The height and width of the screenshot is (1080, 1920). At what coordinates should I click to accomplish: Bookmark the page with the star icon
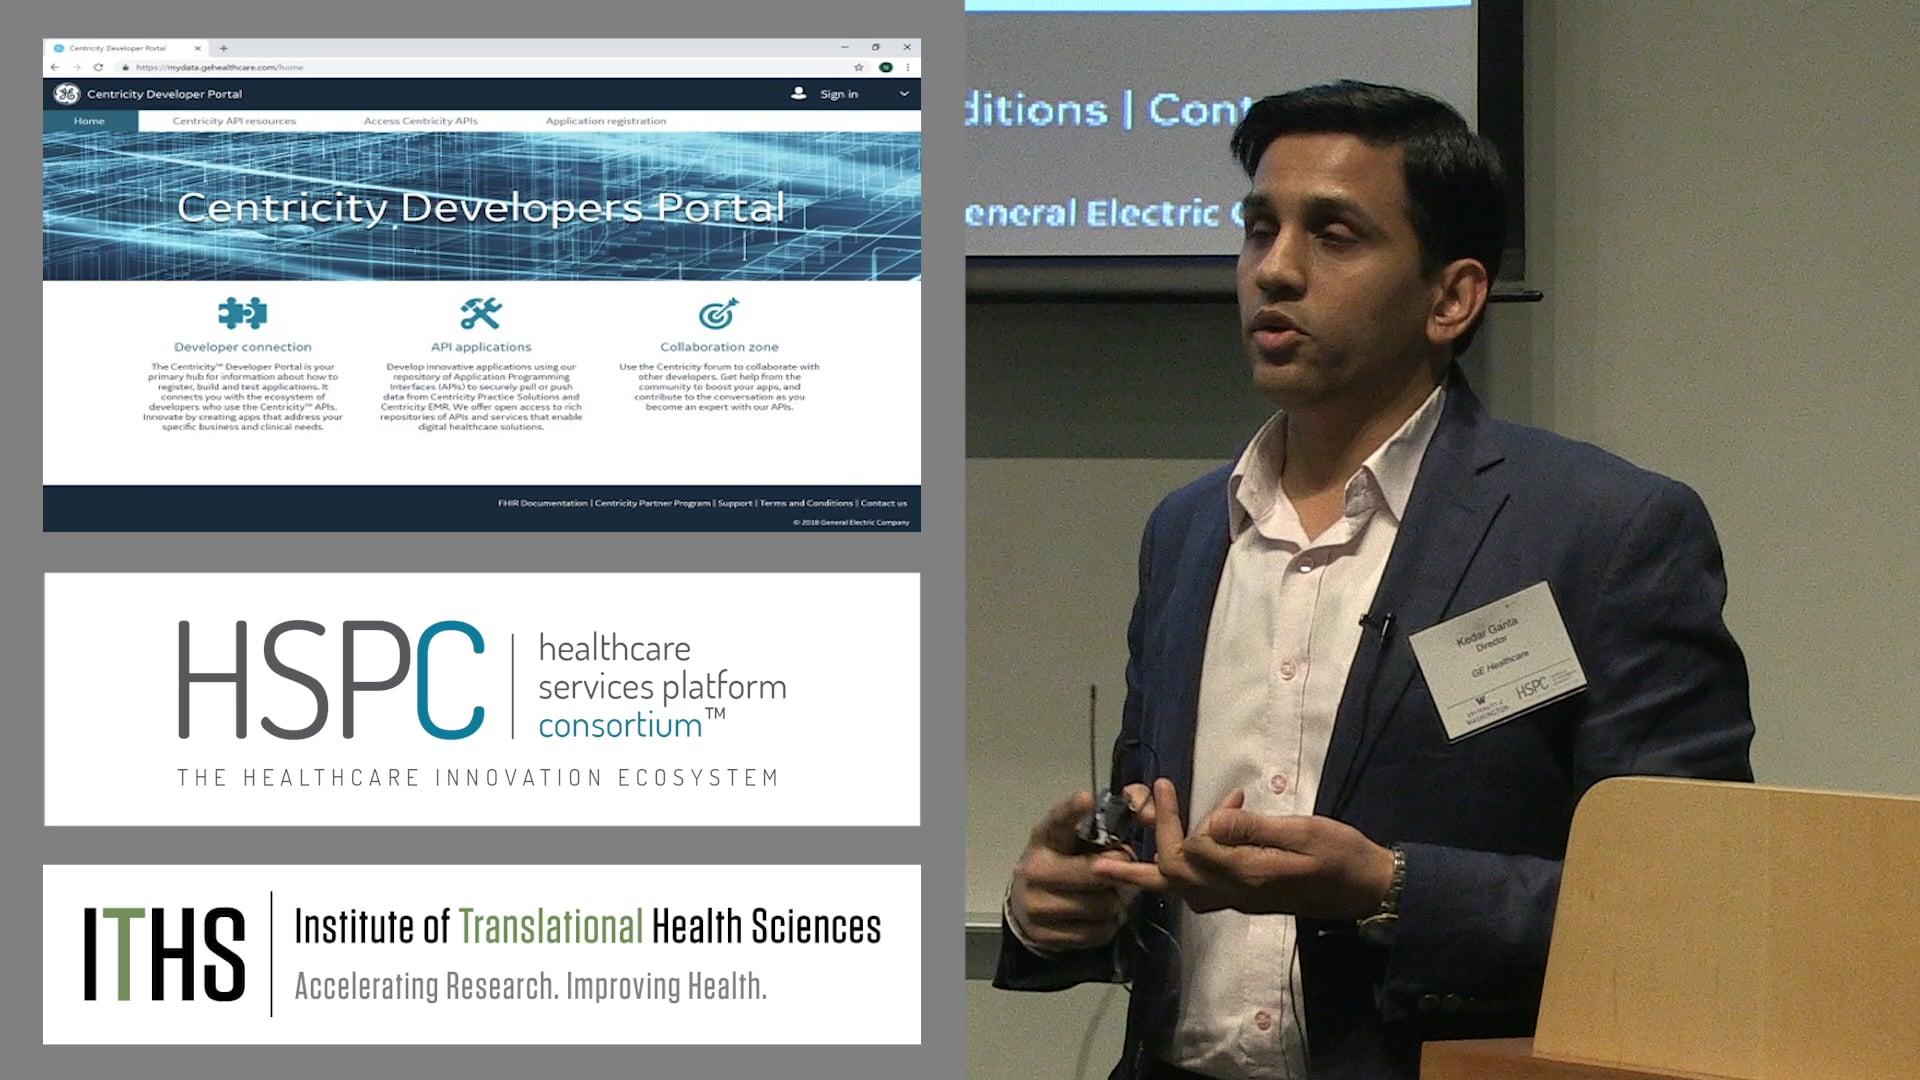pyautogui.click(x=857, y=67)
